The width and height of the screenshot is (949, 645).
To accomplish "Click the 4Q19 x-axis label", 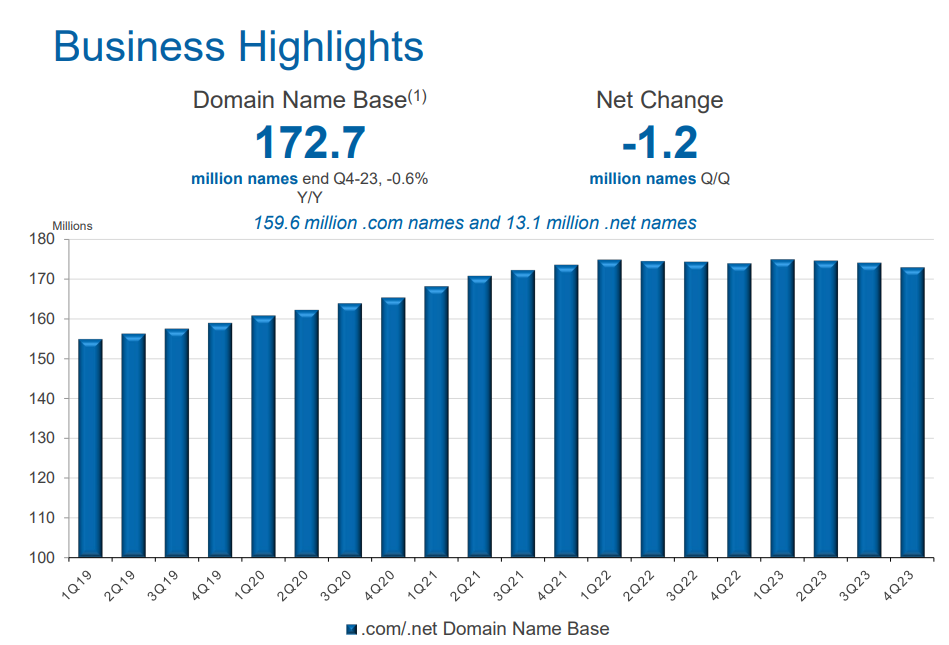I will 207,585.
